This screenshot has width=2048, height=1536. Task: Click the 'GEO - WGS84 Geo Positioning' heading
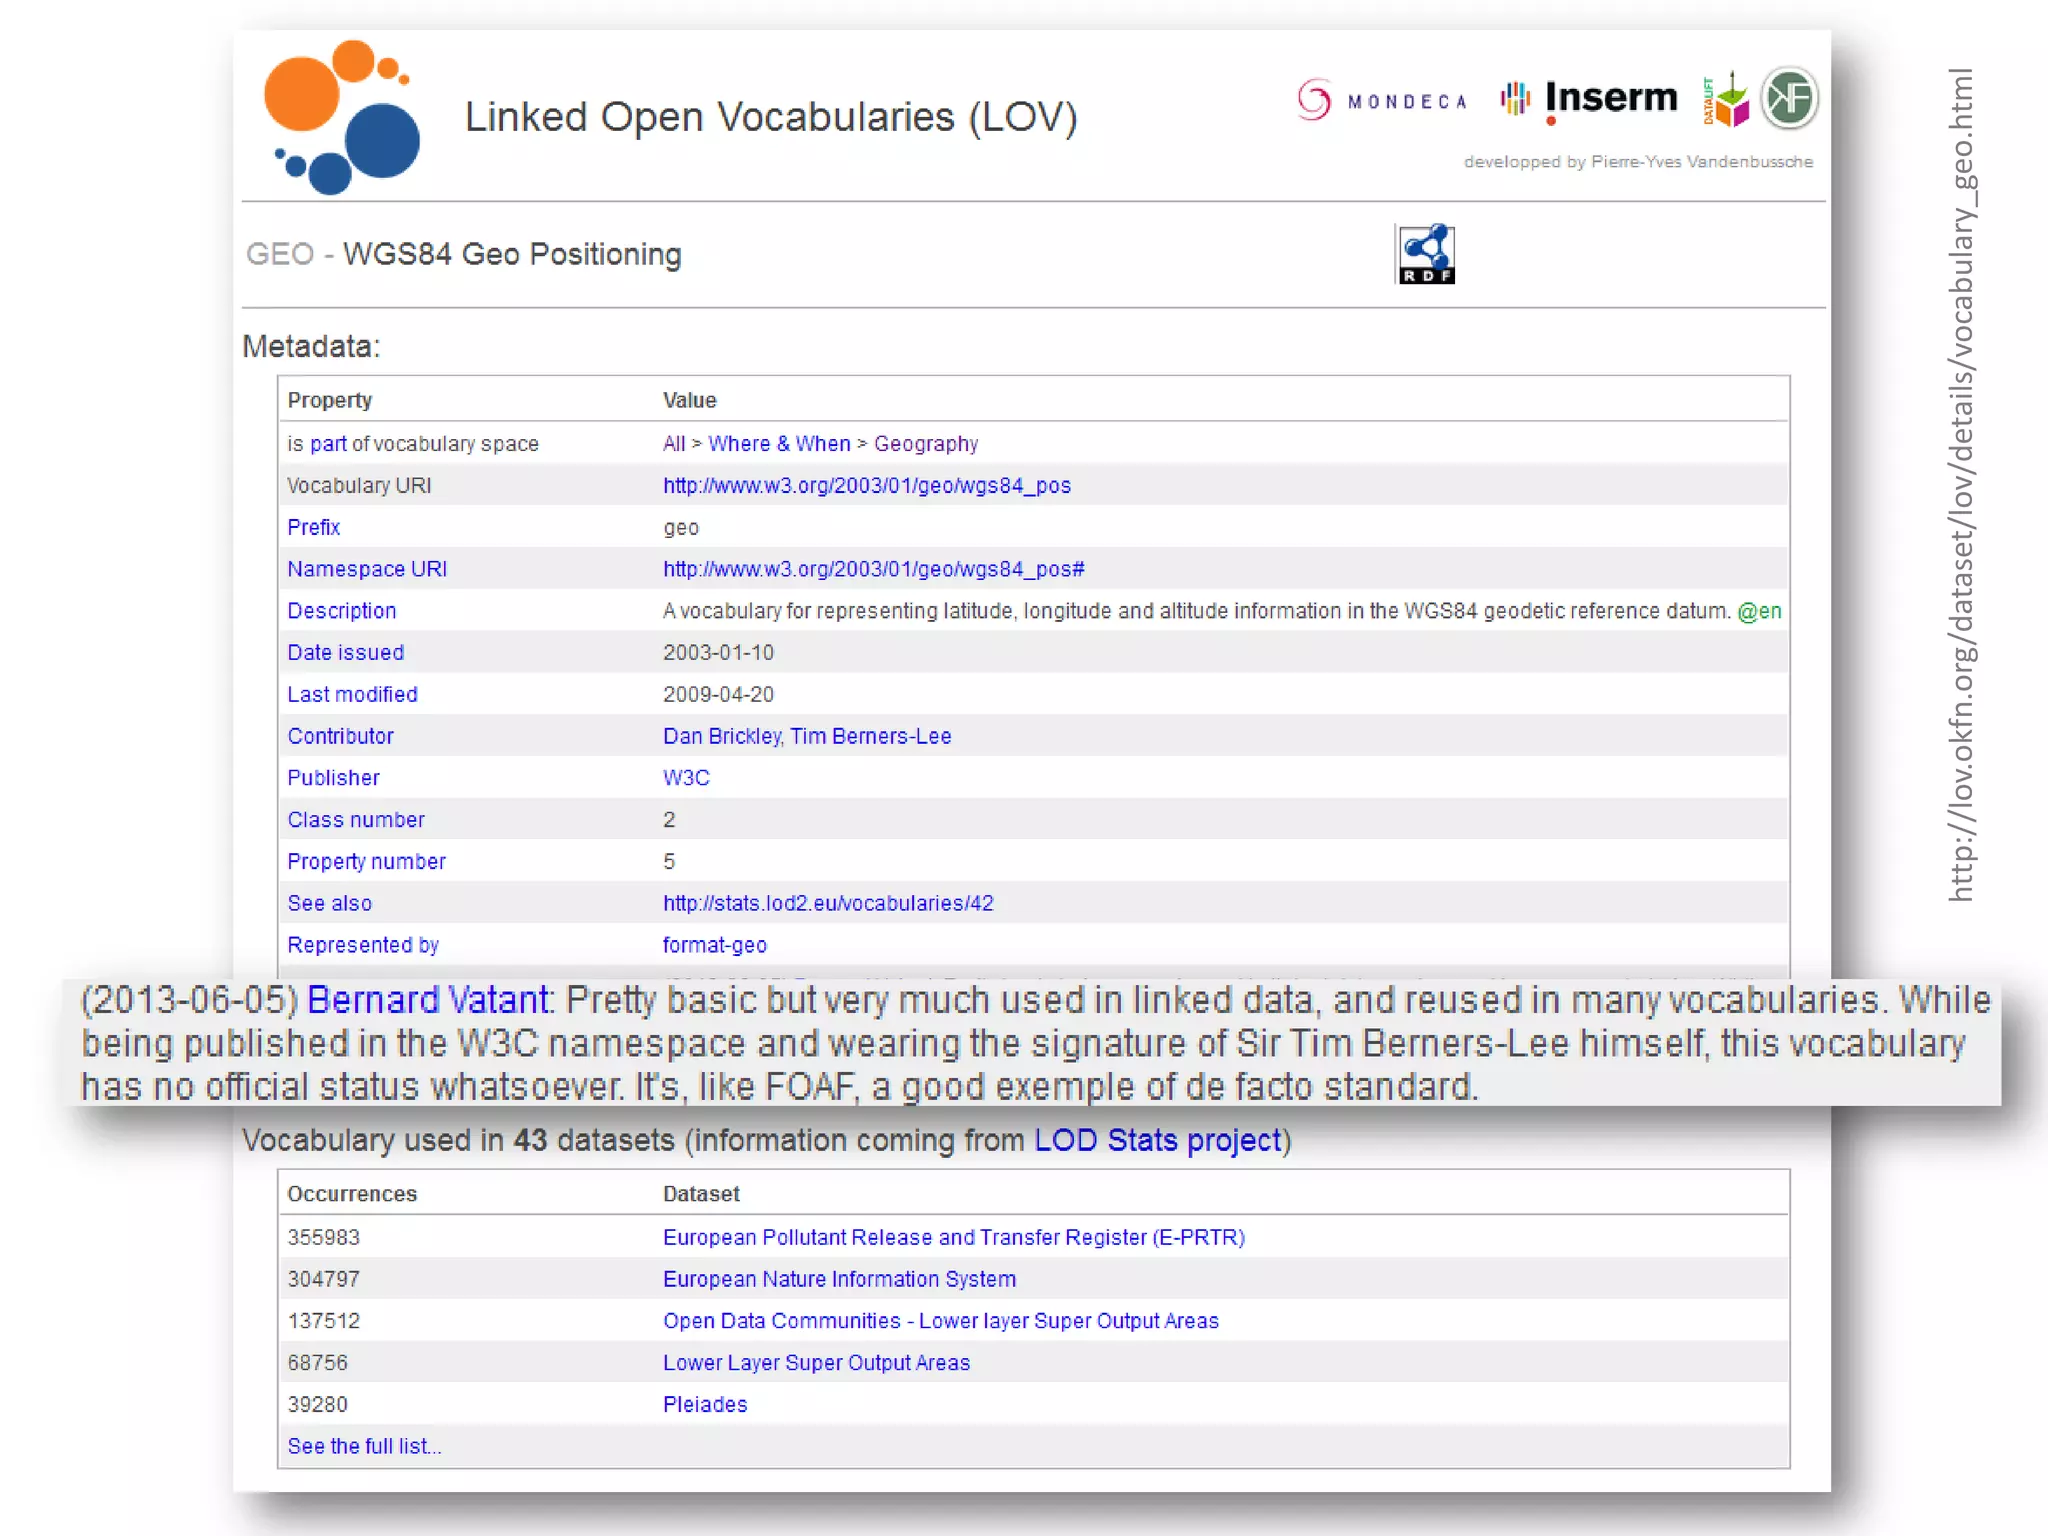(x=464, y=255)
